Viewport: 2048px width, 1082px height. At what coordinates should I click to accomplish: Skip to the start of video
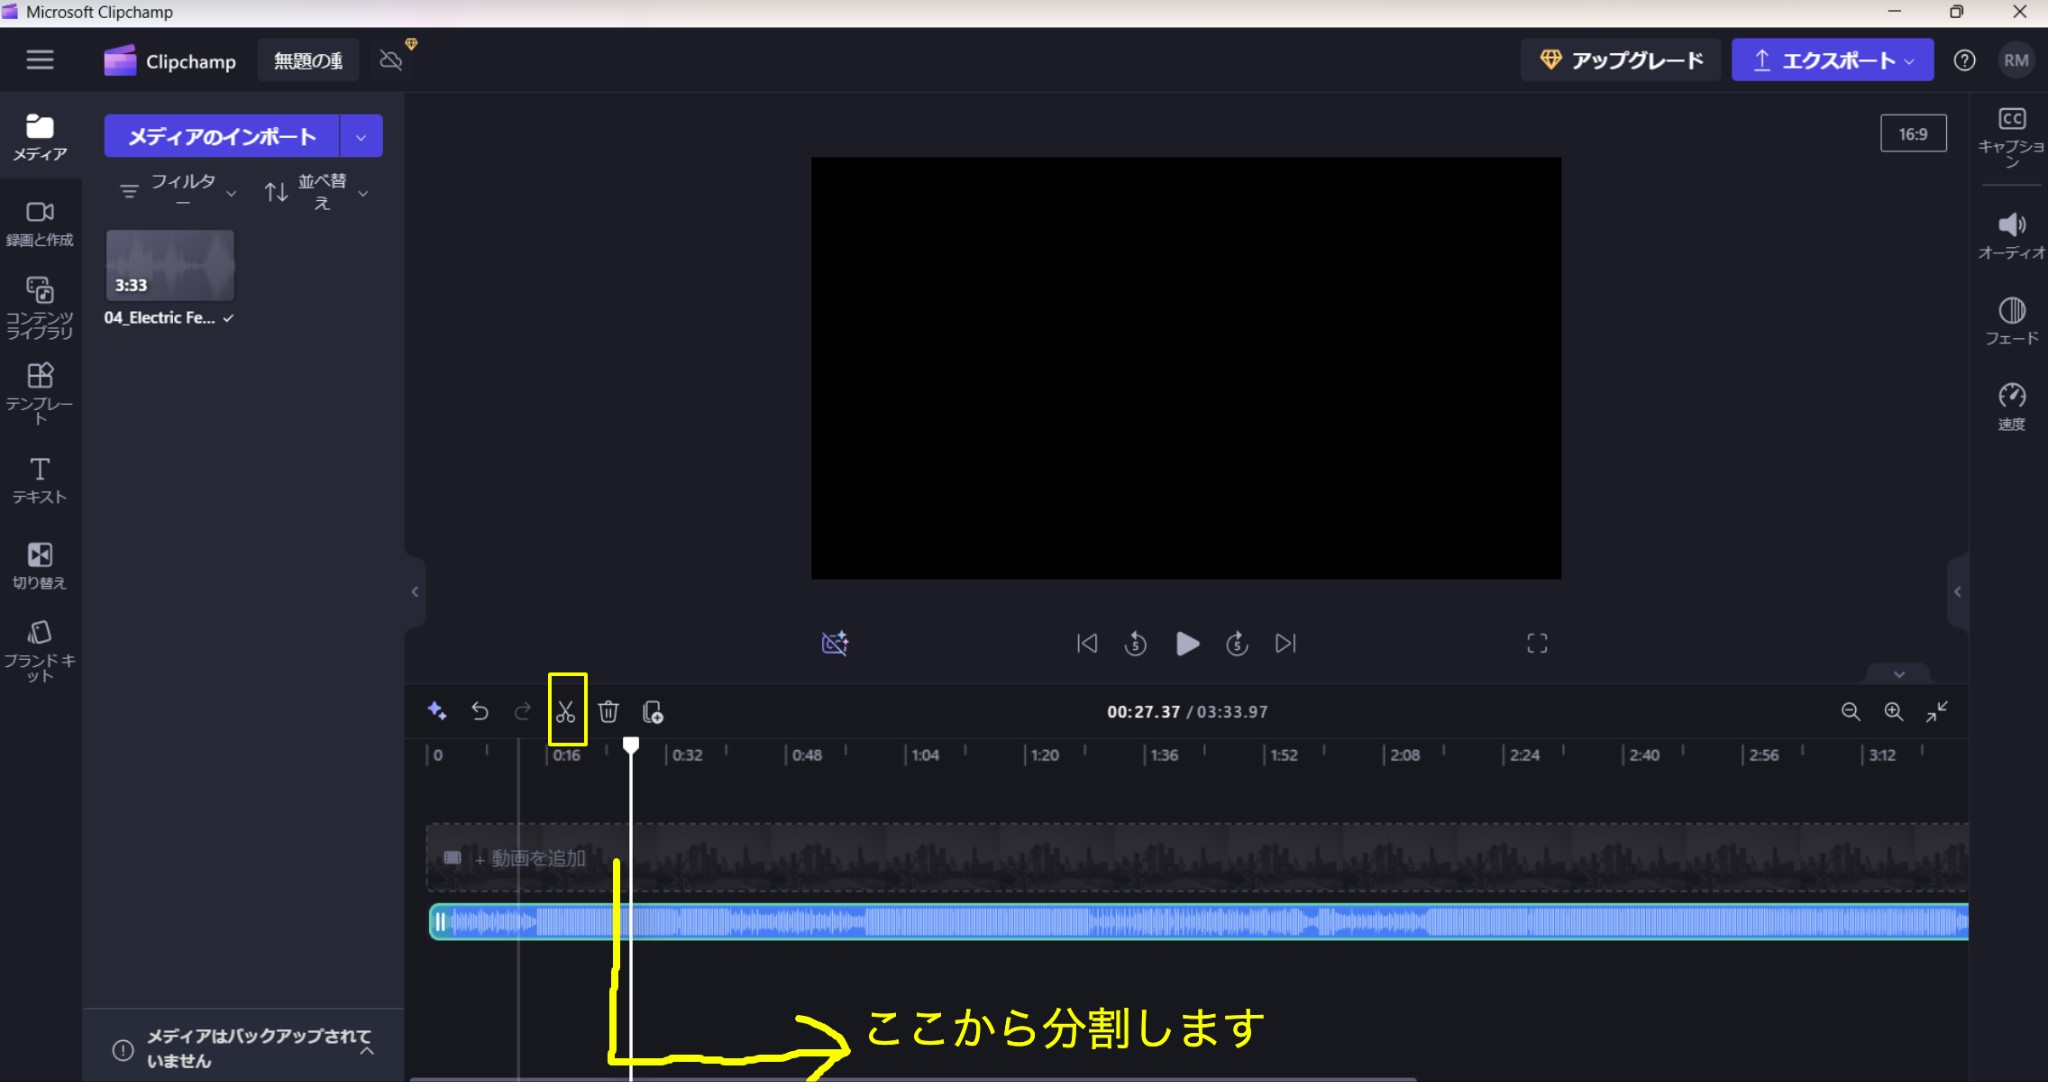click(x=1087, y=643)
